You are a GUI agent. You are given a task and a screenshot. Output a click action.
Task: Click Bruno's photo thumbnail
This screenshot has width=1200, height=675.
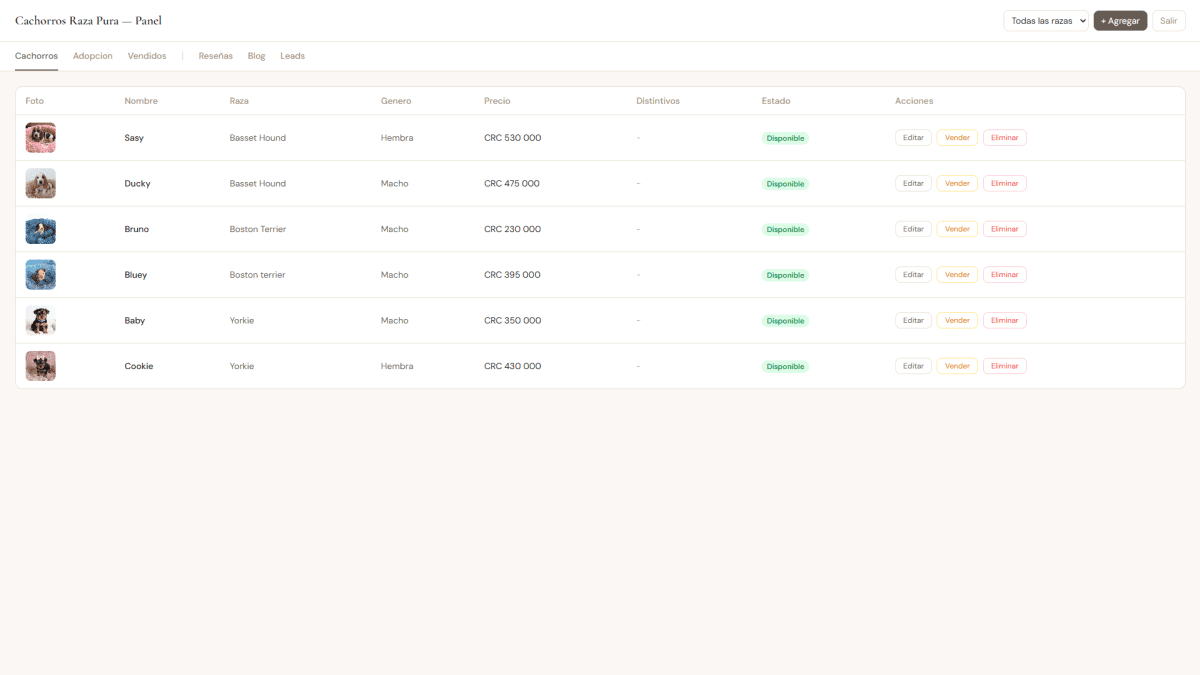pyautogui.click(x=41, y=229)
